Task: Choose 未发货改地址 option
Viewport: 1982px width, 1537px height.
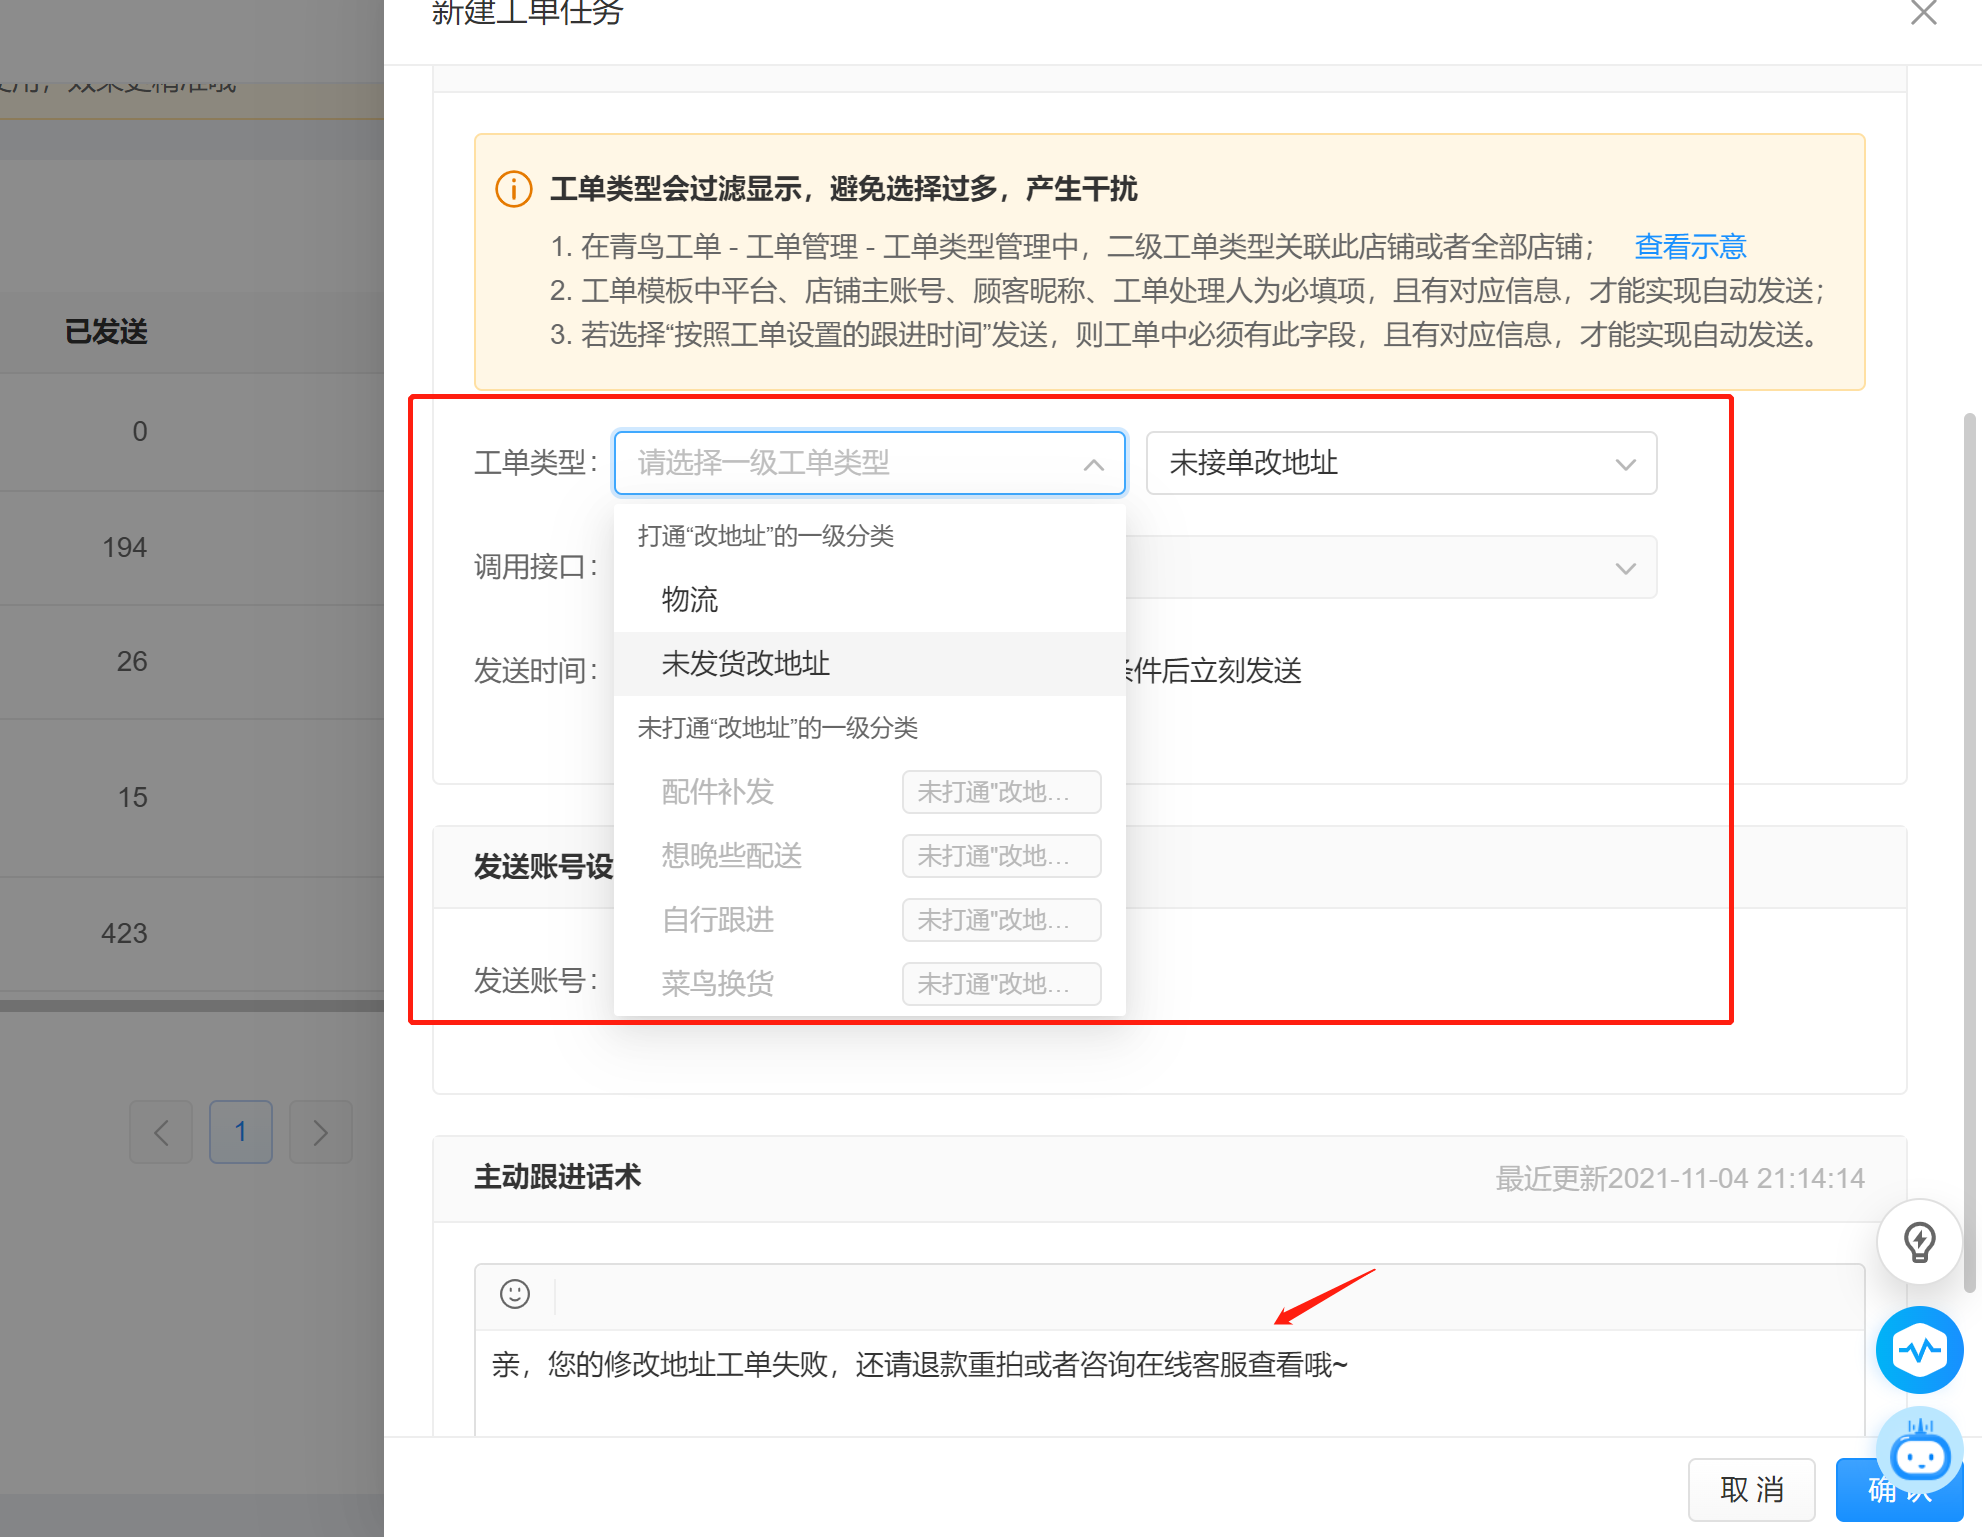Action: coord(870,663)
